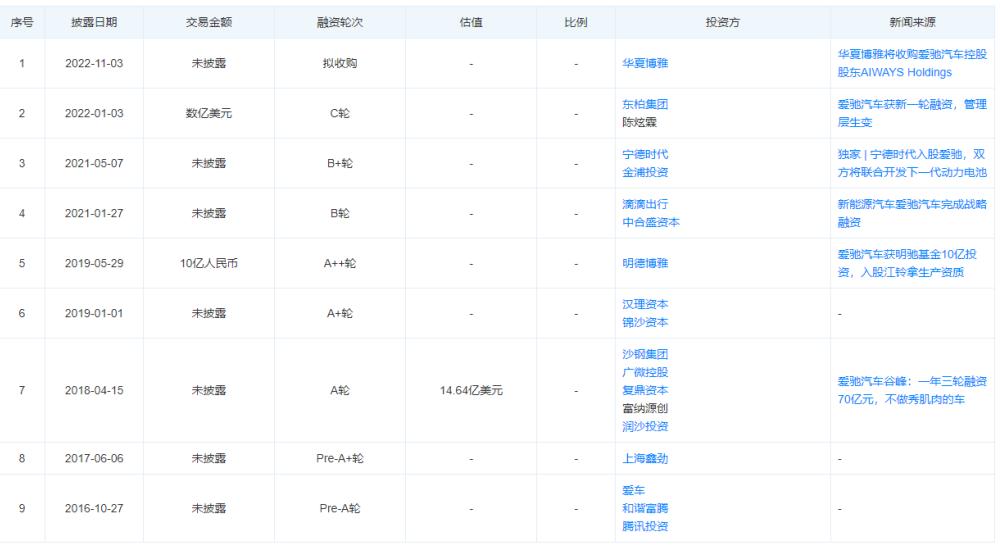Viewport: 1000px width, 550px height.
Task: Click the 数亿美元 amount cell
Action: point(209,113)
